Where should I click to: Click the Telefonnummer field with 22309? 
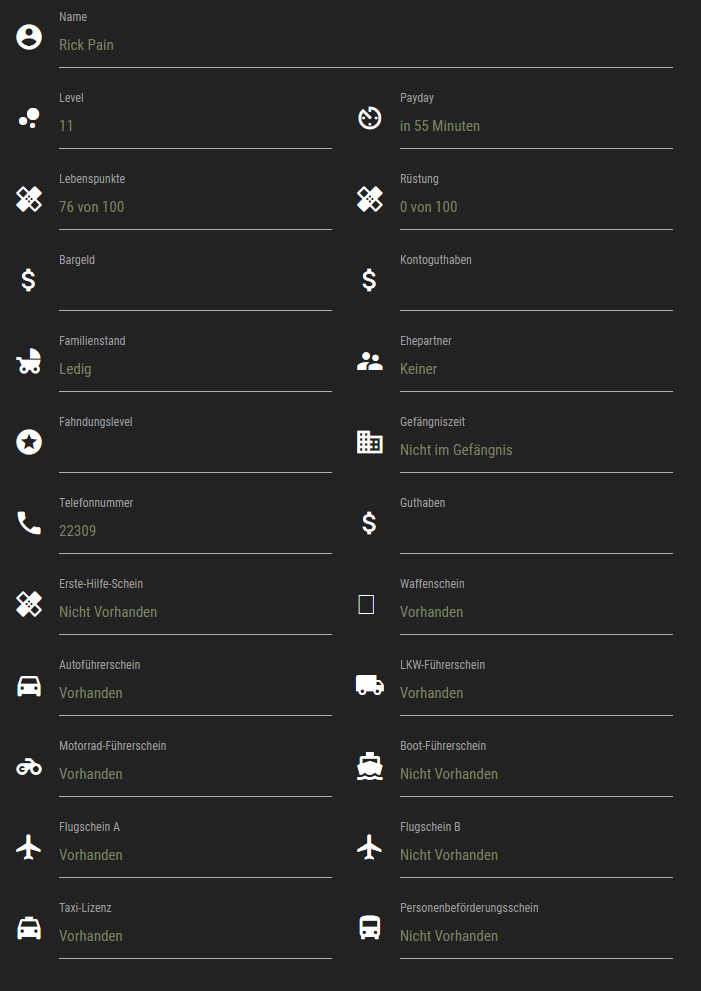pyautogui.click(x=195, y=531)
